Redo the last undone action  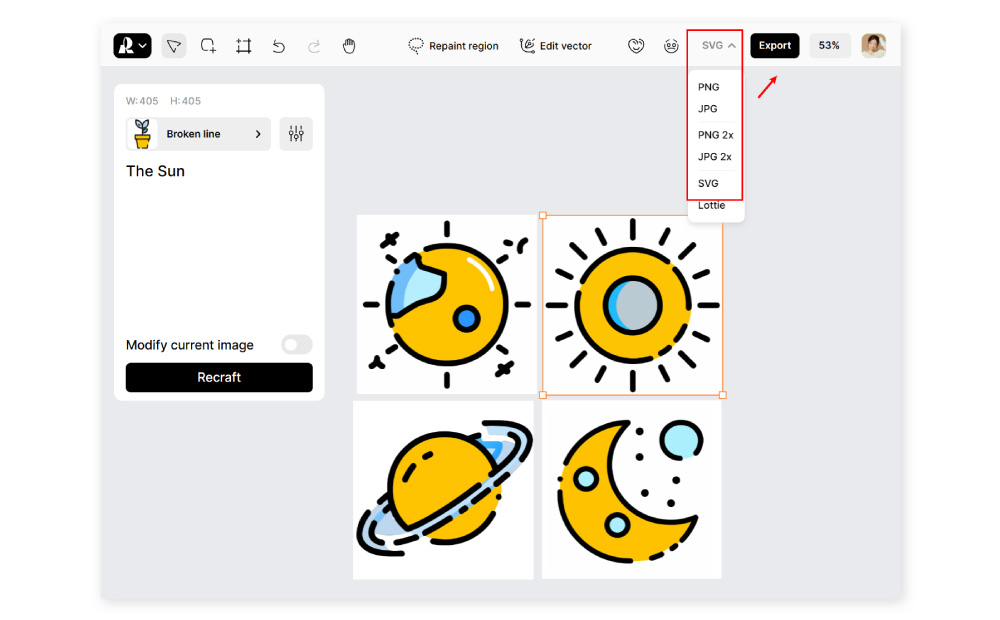[314, 46]
